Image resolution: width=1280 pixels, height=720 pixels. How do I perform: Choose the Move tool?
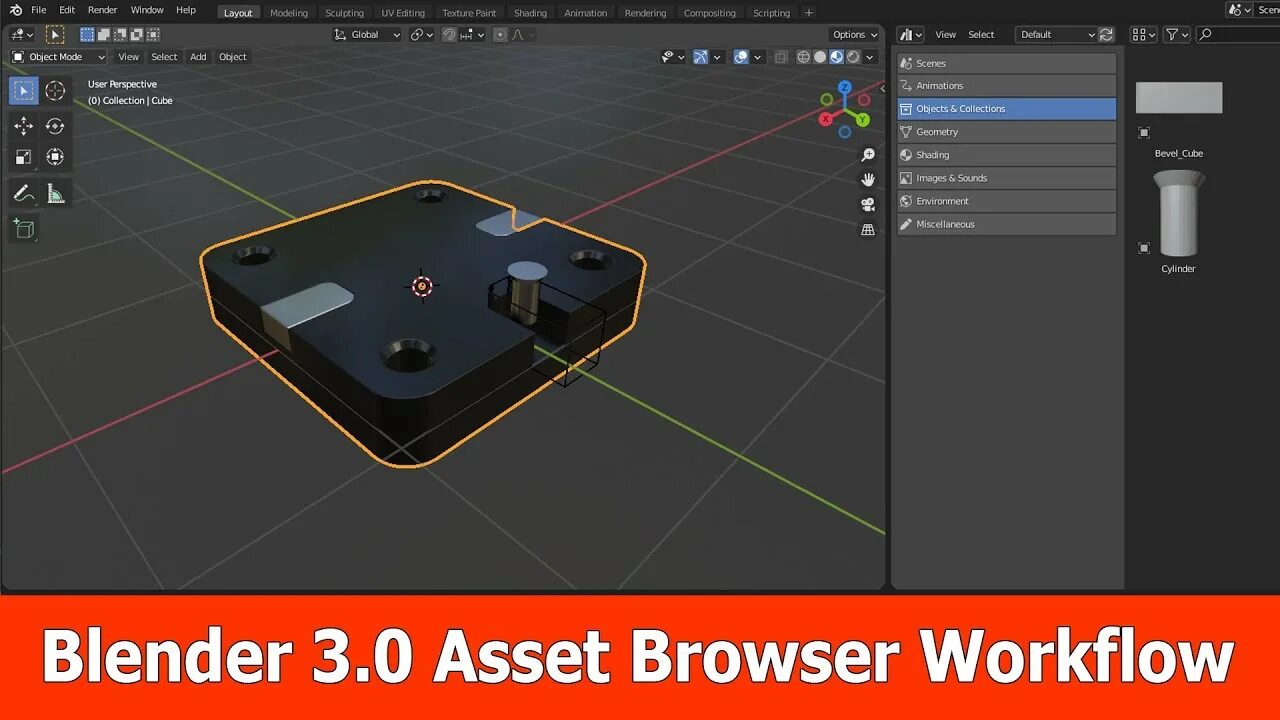point(24,126)
